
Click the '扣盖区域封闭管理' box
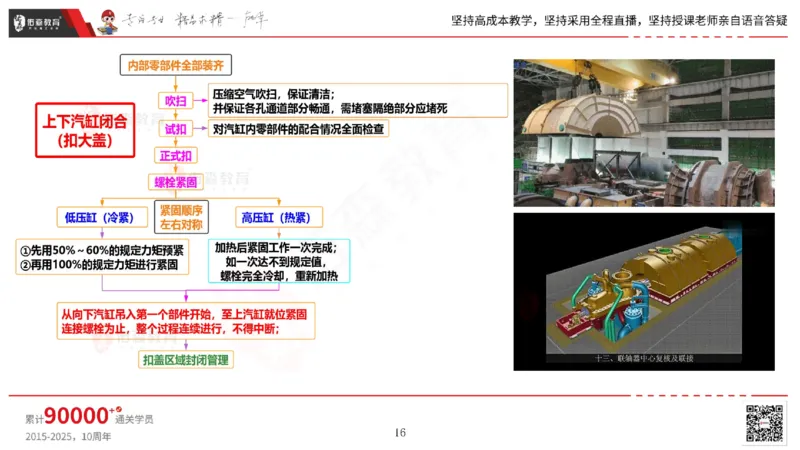186,360
